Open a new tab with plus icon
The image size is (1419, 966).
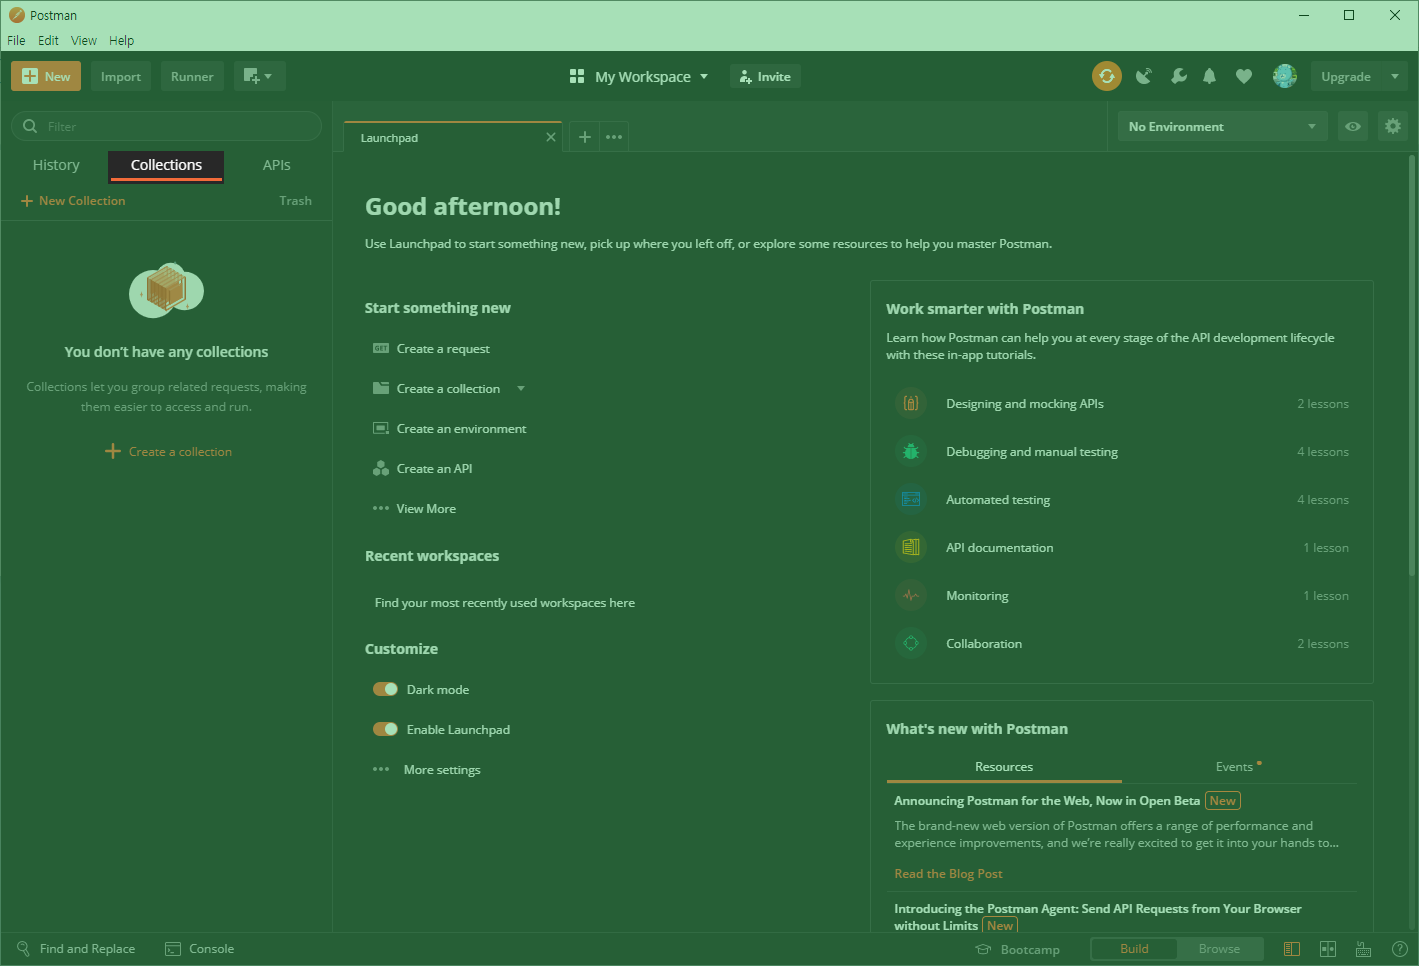[x=585, y=137]
